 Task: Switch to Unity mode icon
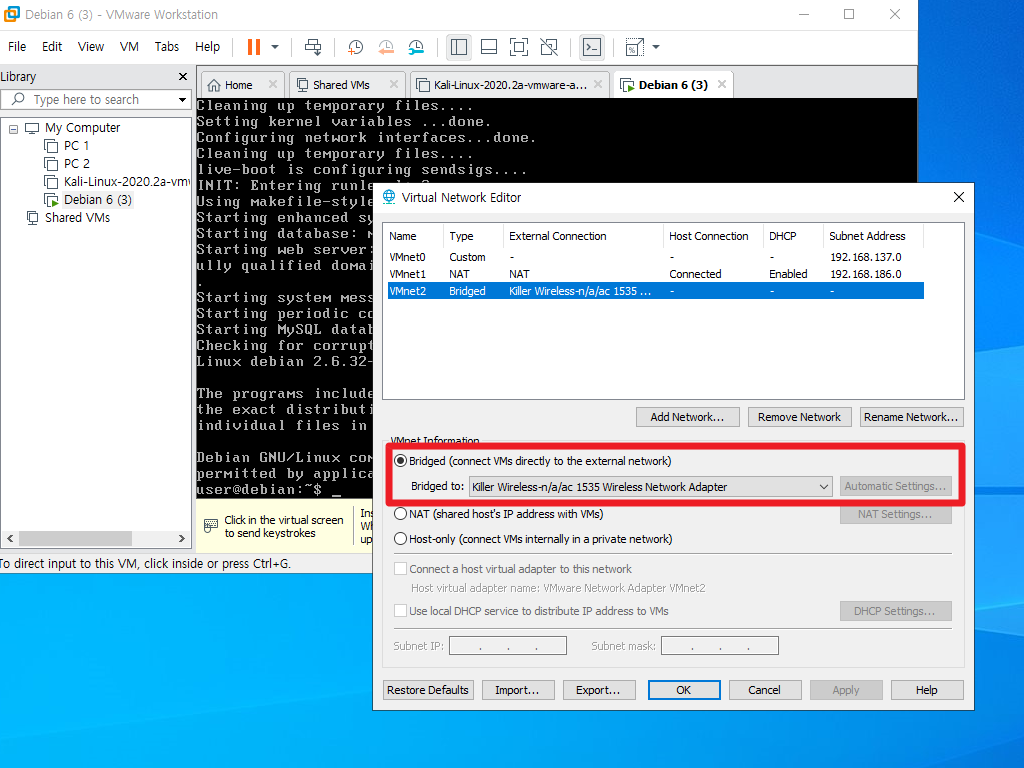(x=549, y=47)
